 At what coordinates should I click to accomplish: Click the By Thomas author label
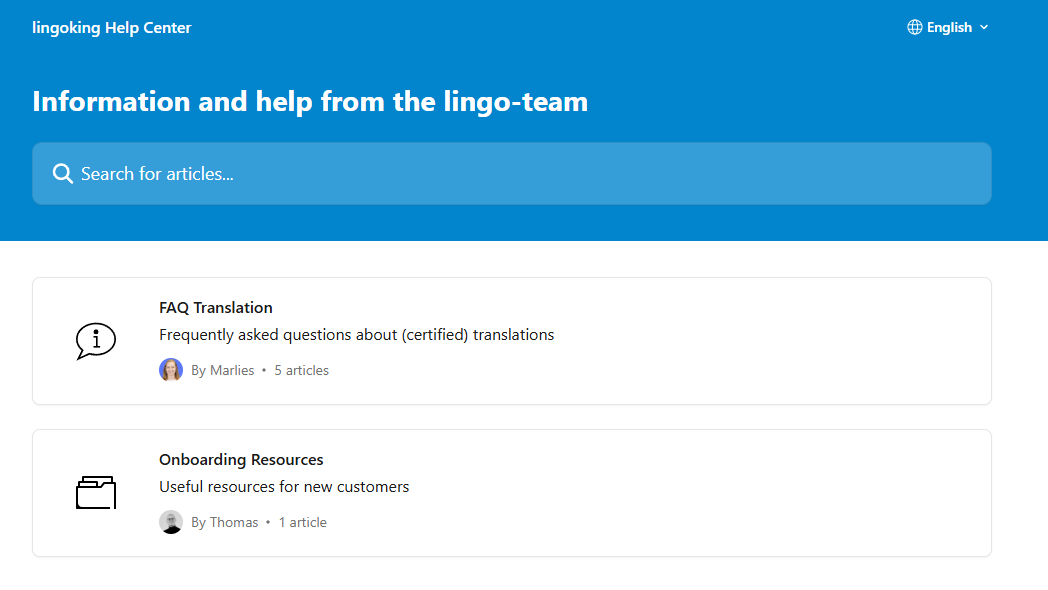[225, 523]
